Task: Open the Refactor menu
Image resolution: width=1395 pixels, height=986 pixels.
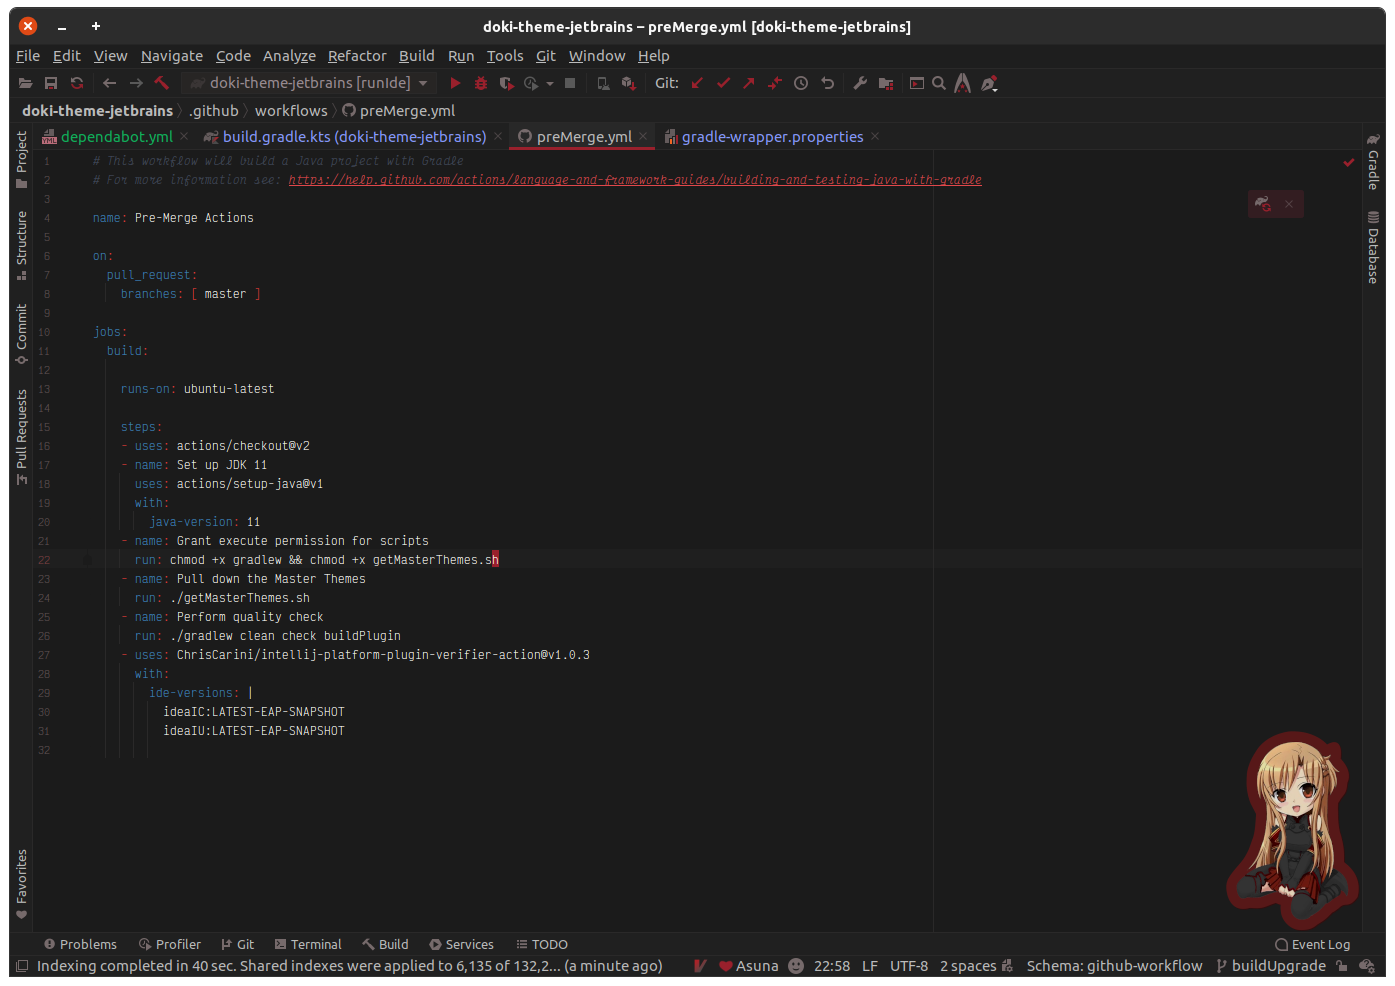Action: (x=357, y=56)
